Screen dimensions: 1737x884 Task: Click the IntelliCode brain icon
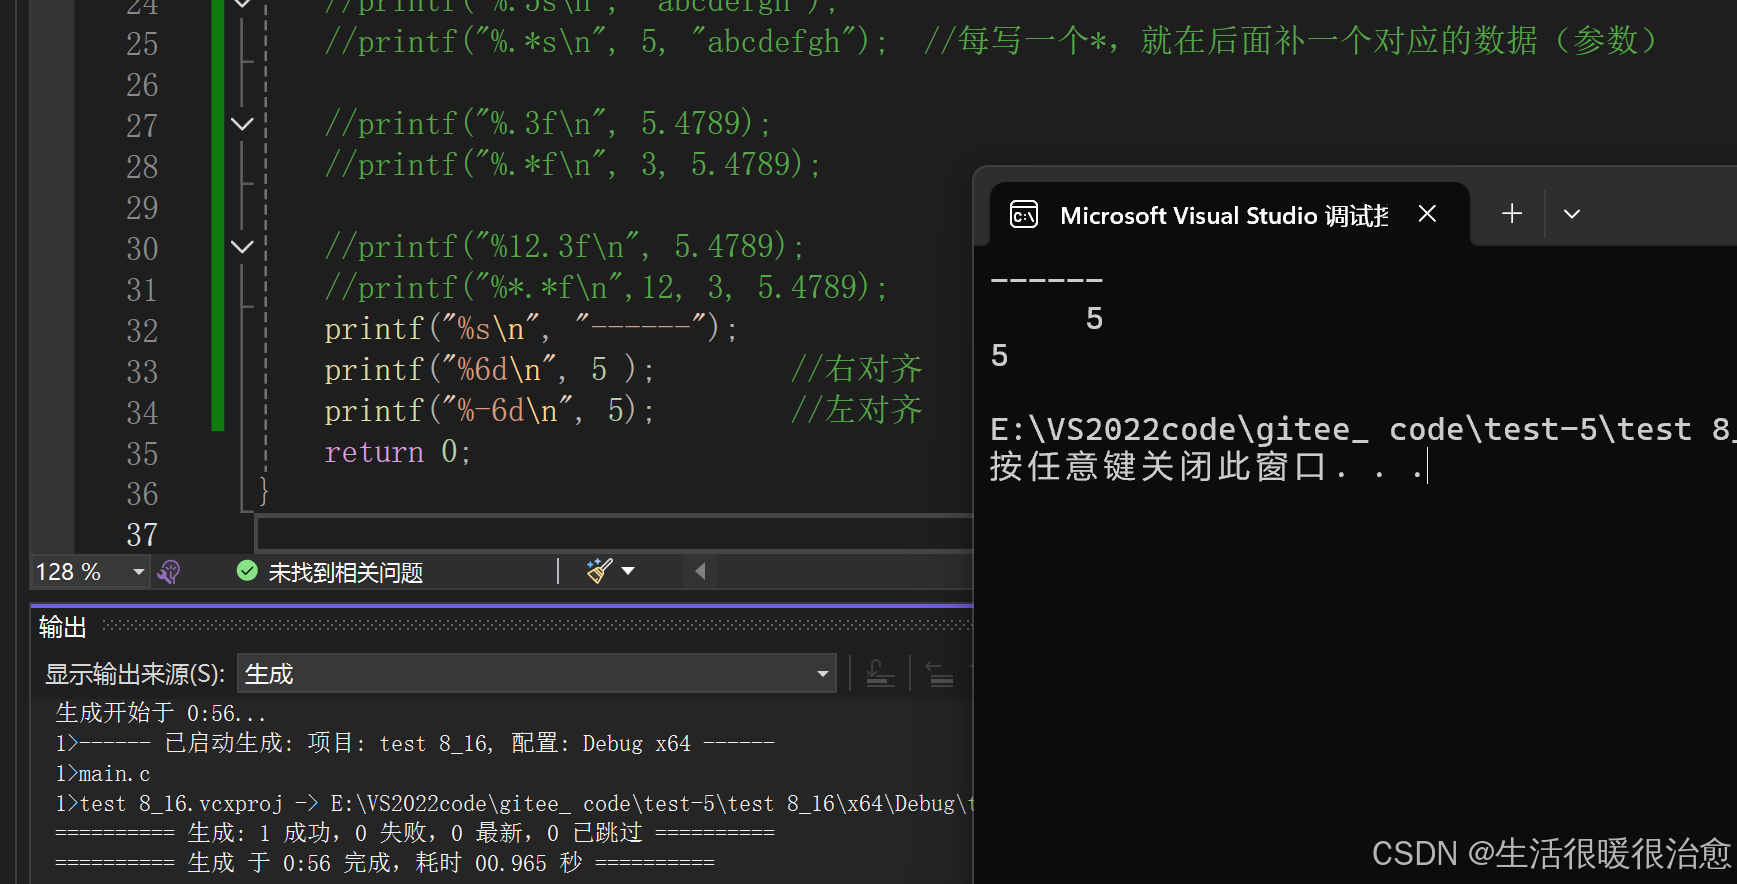pos(169,572)
